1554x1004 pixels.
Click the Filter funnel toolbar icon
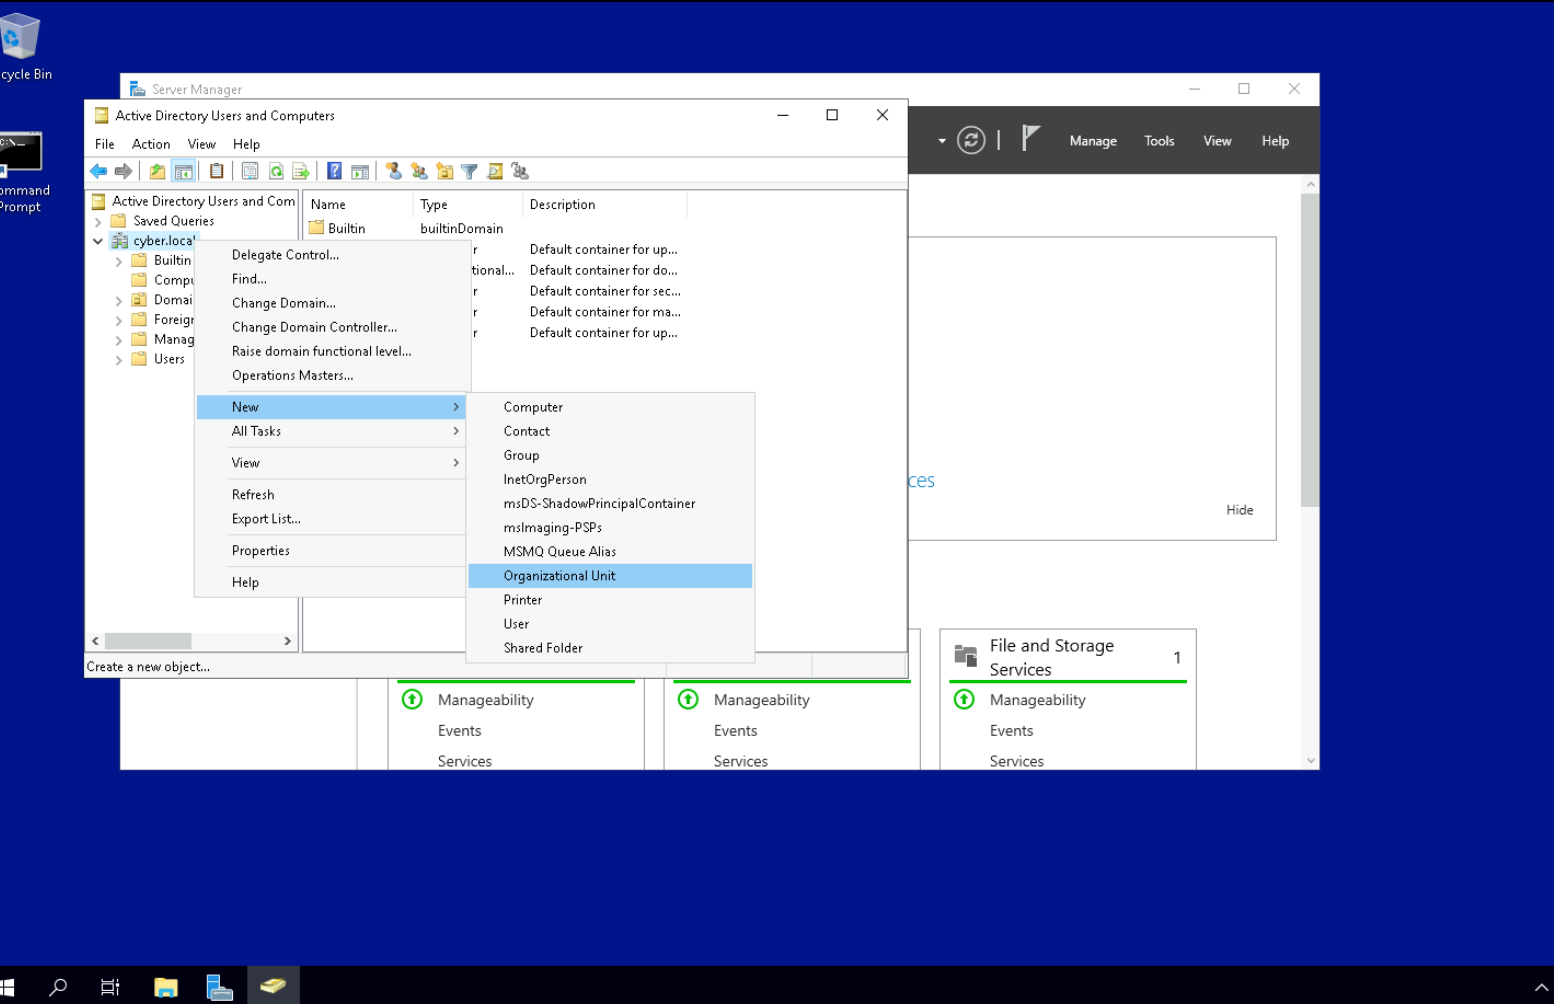(x=469, y=171)
